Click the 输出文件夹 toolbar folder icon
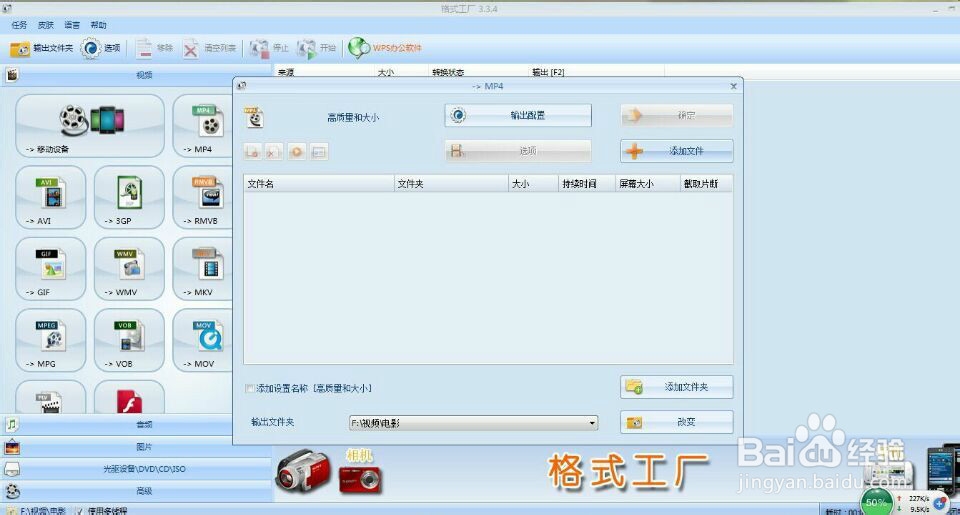The height and width of the screenshot is (515, 960). point(20,48)
